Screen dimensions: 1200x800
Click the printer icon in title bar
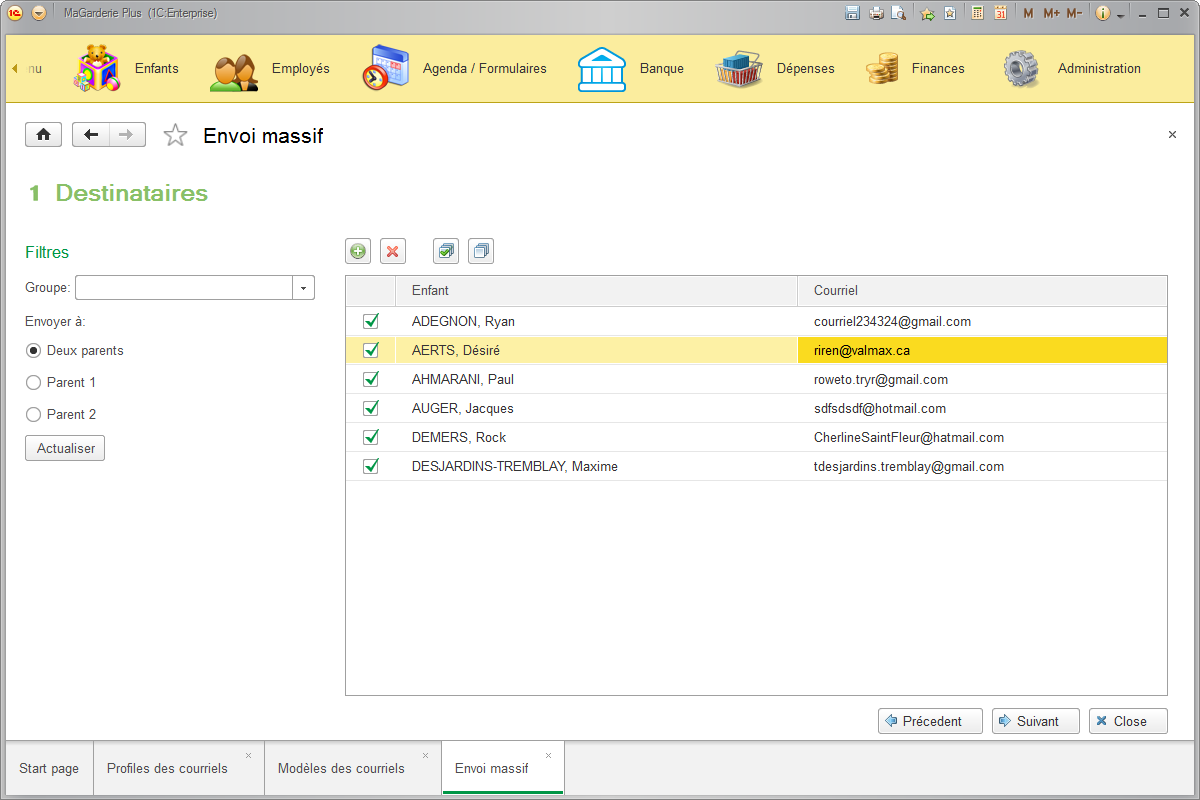click(x=876, y=13)
